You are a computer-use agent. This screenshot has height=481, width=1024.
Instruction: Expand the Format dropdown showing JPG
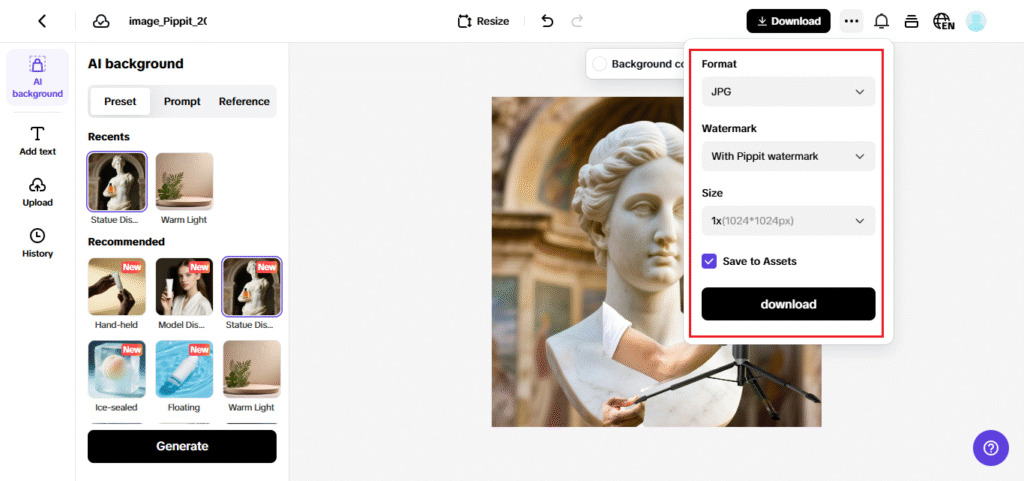(788, 92)
